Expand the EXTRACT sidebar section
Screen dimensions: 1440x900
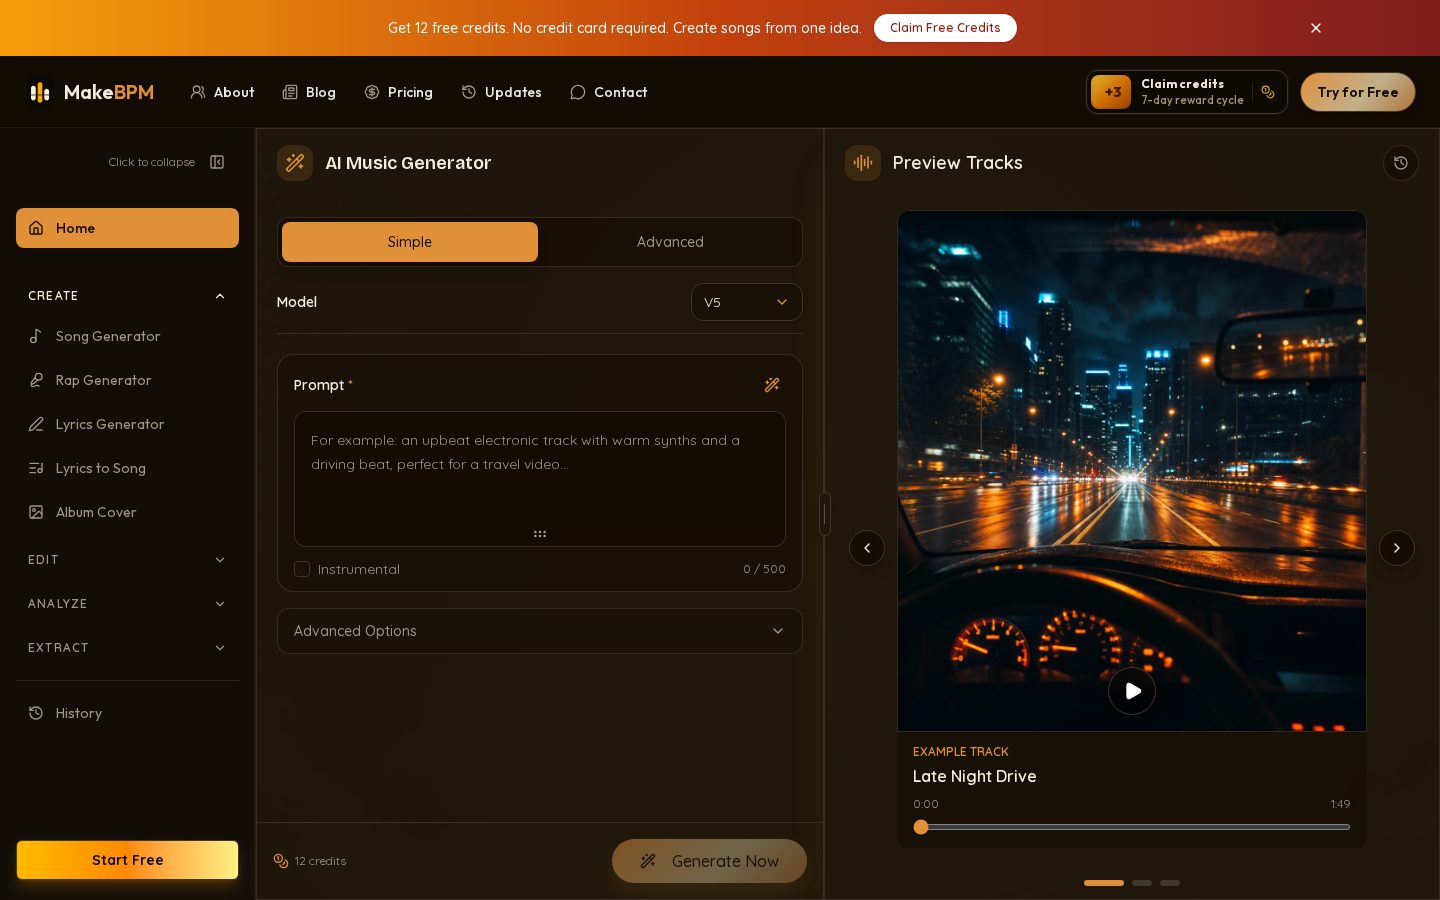click(x=127, y=648)
